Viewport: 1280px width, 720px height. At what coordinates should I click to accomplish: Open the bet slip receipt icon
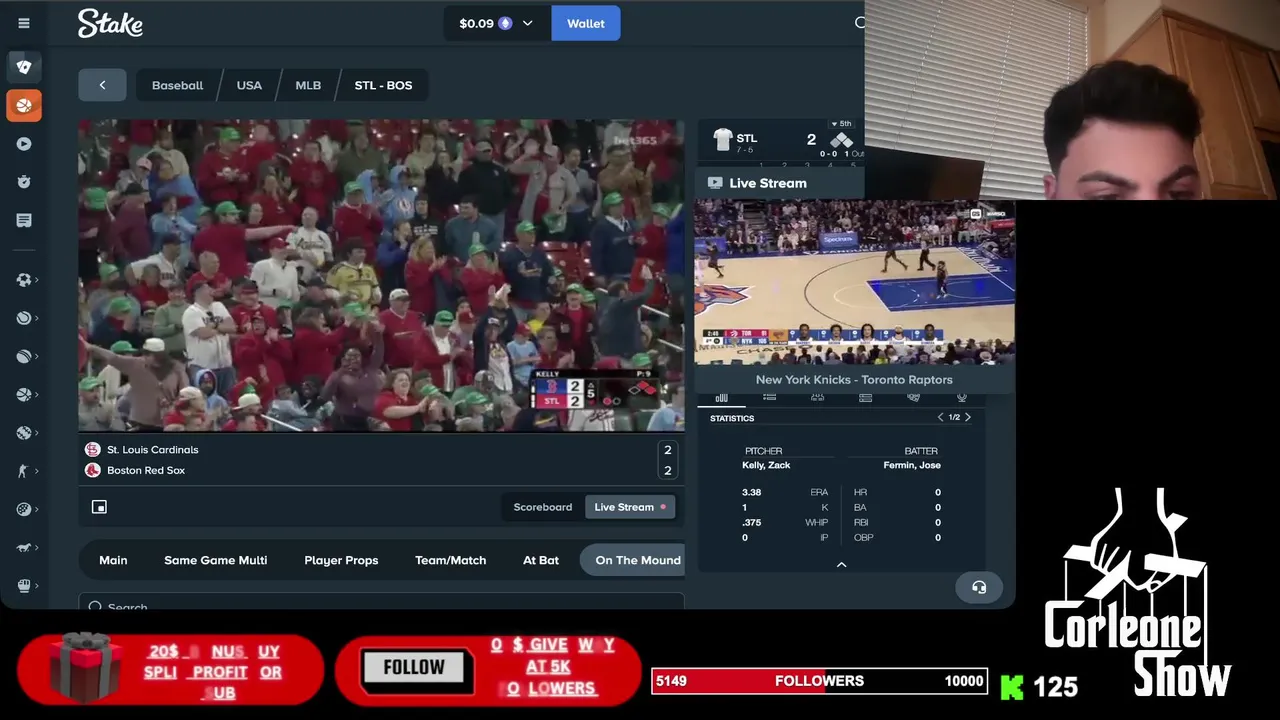tap(24, 220)
